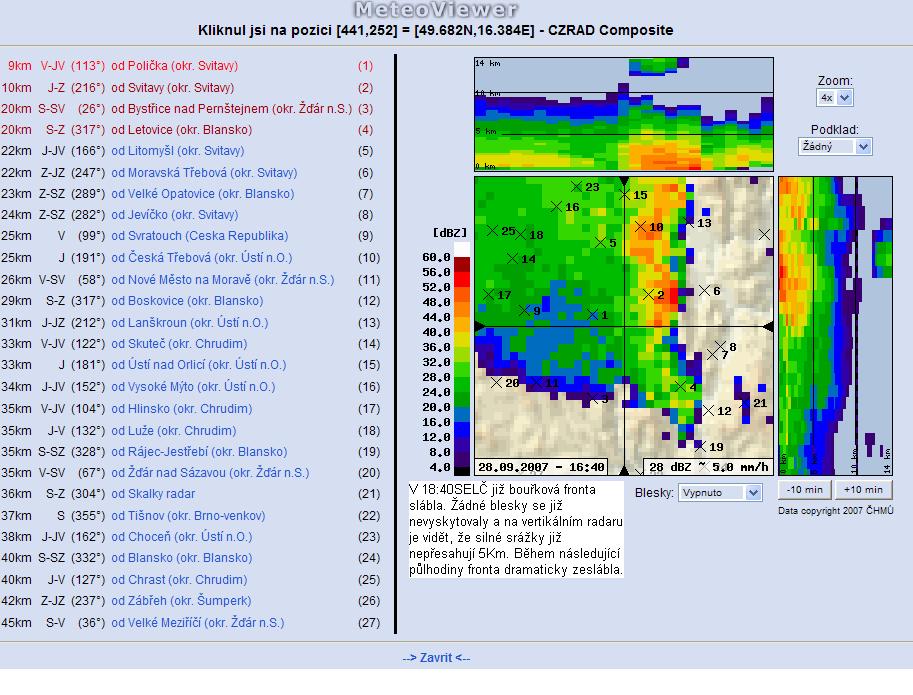Click the horizontal cross-section panel above the map
Image resolution: width=913 pixels, height=695 pixels.
coord(624,114)
